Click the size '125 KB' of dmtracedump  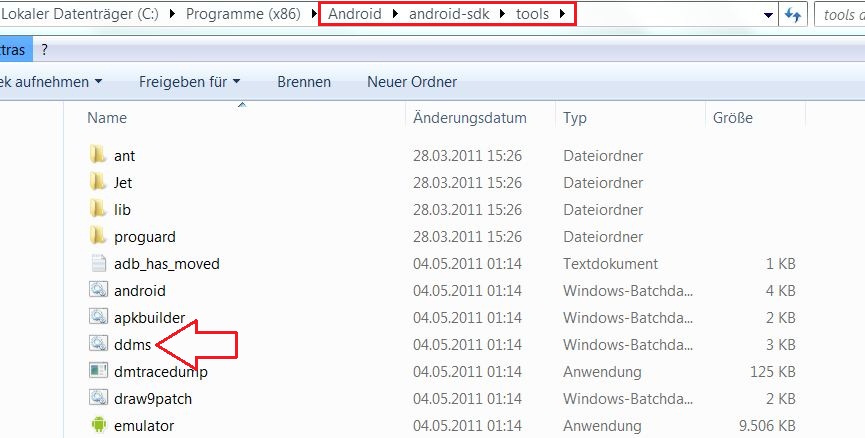click(x=772, y=372)
